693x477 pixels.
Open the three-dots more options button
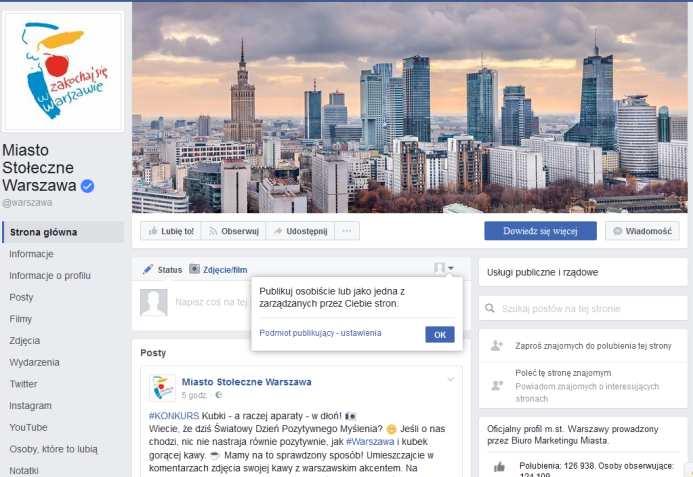347,231
